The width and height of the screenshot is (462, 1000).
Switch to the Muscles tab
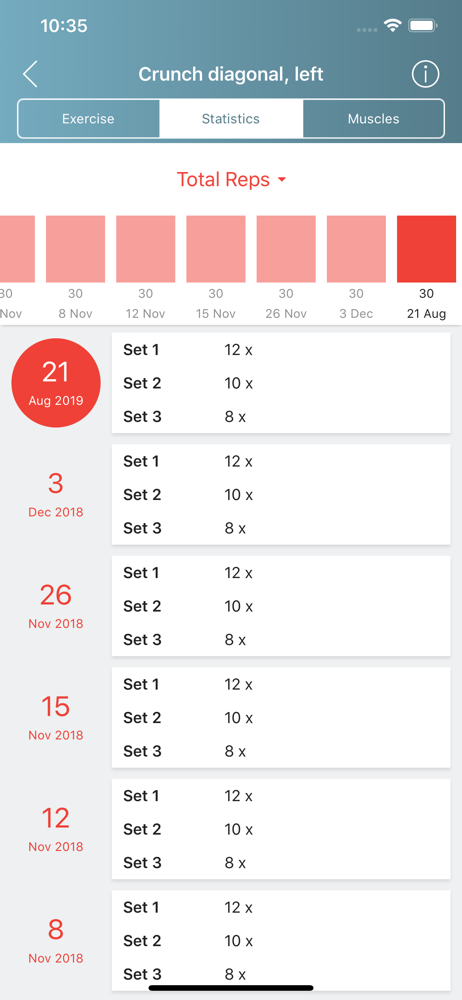point(373,119)
